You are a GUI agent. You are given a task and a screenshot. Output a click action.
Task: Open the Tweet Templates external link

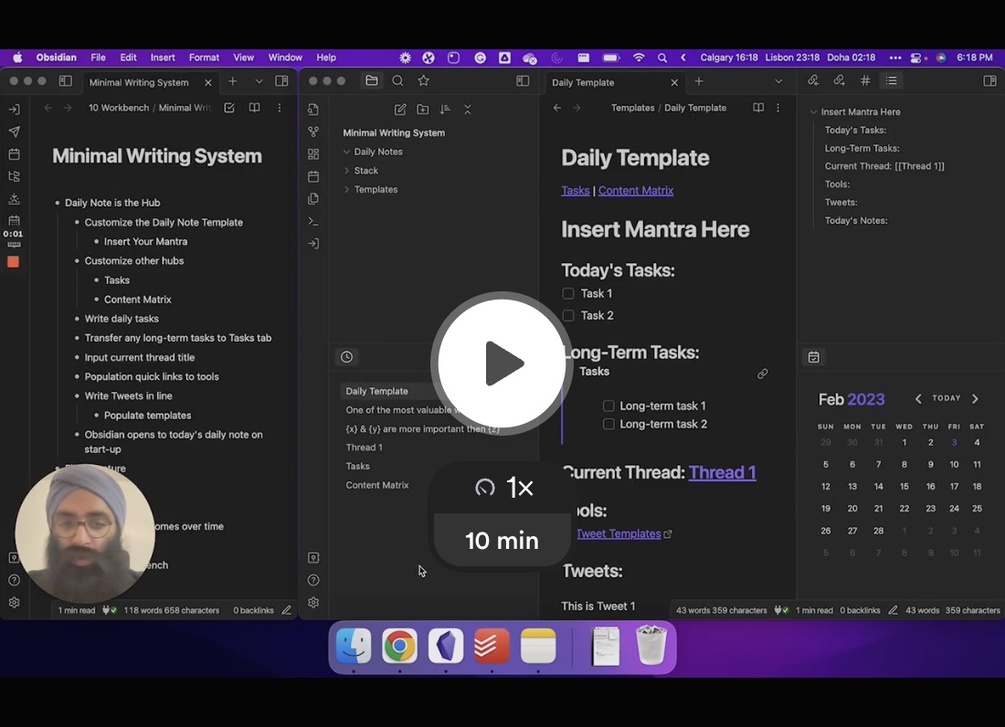tap(619, 533)
